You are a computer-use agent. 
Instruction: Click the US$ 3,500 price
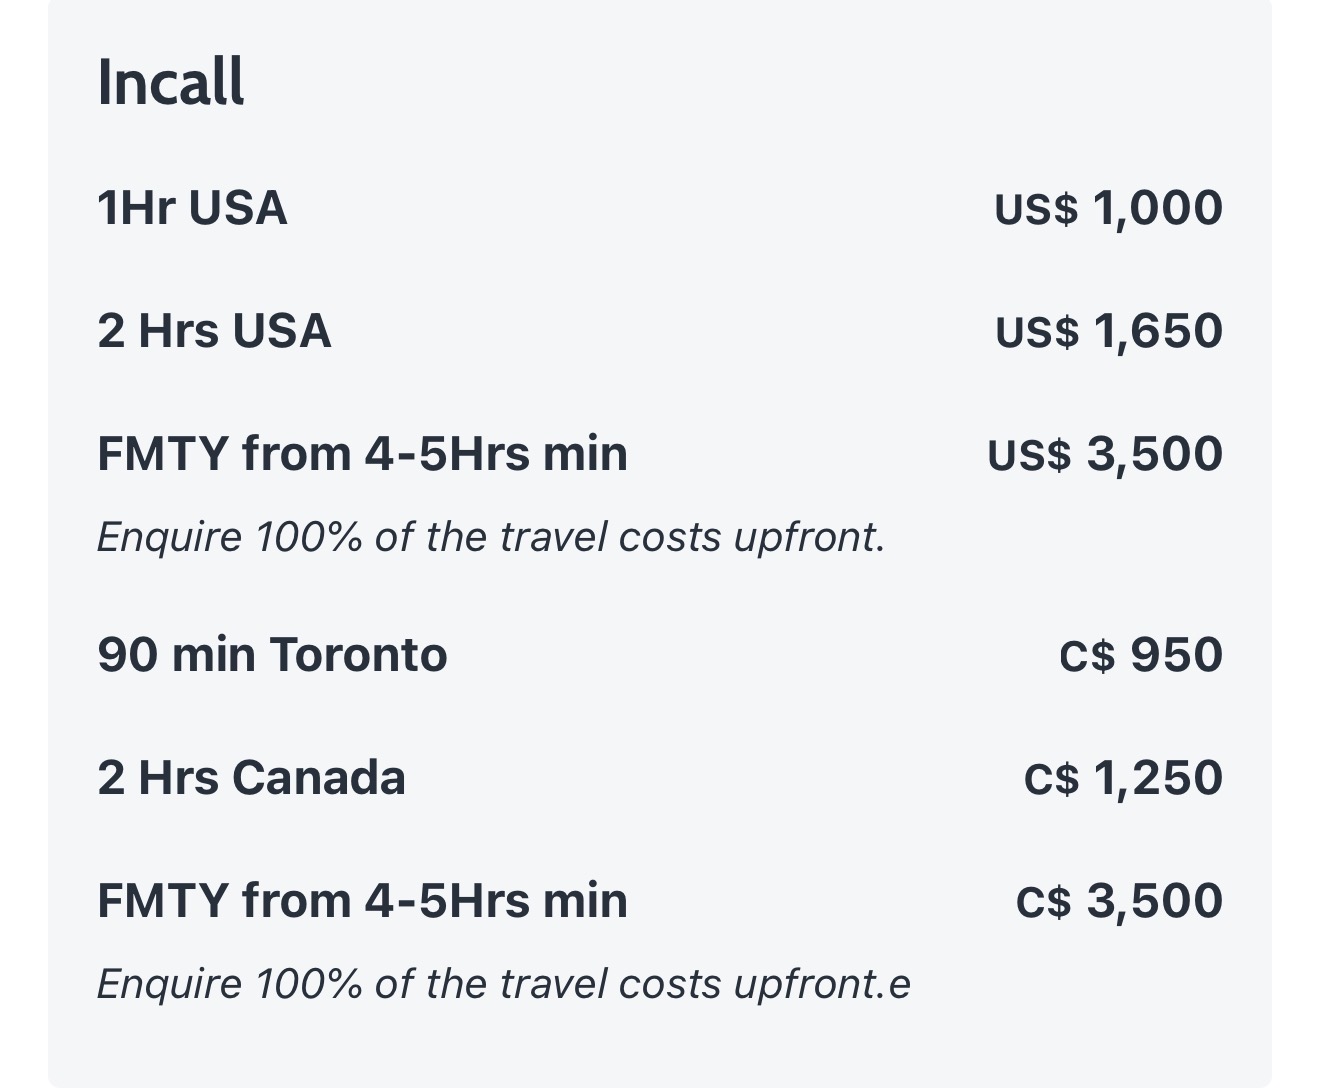(x=1105, y=454)
